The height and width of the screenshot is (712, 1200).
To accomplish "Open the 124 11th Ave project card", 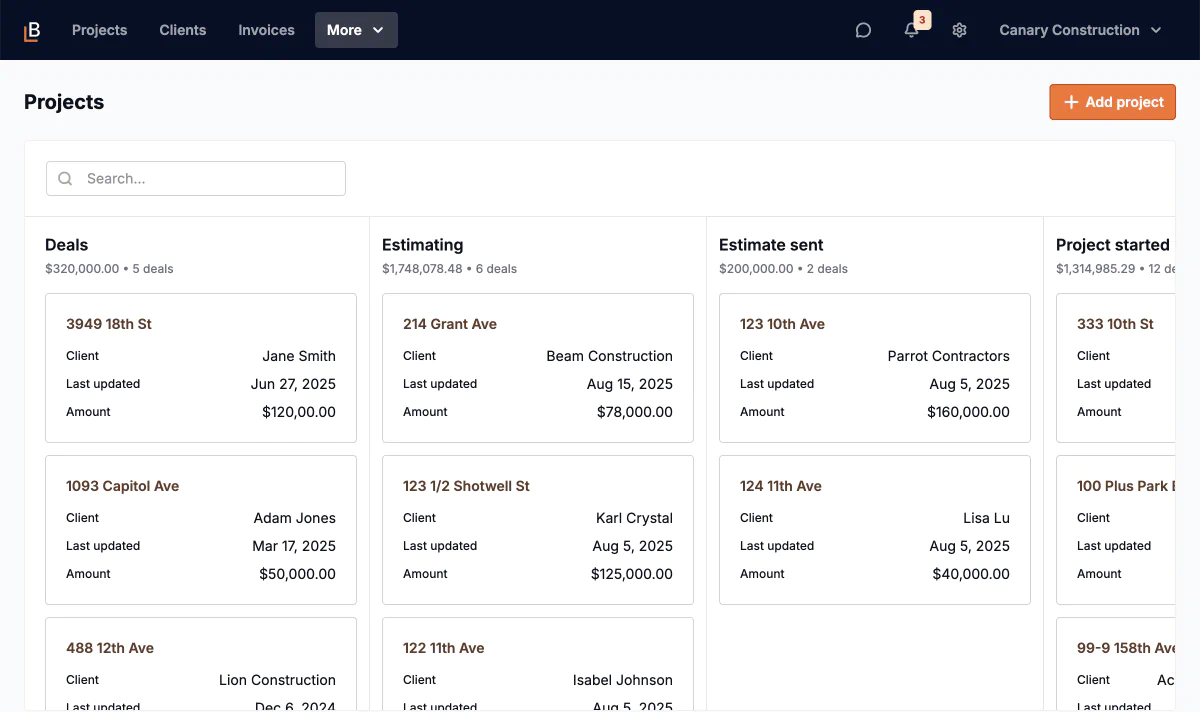I will 875,530.
